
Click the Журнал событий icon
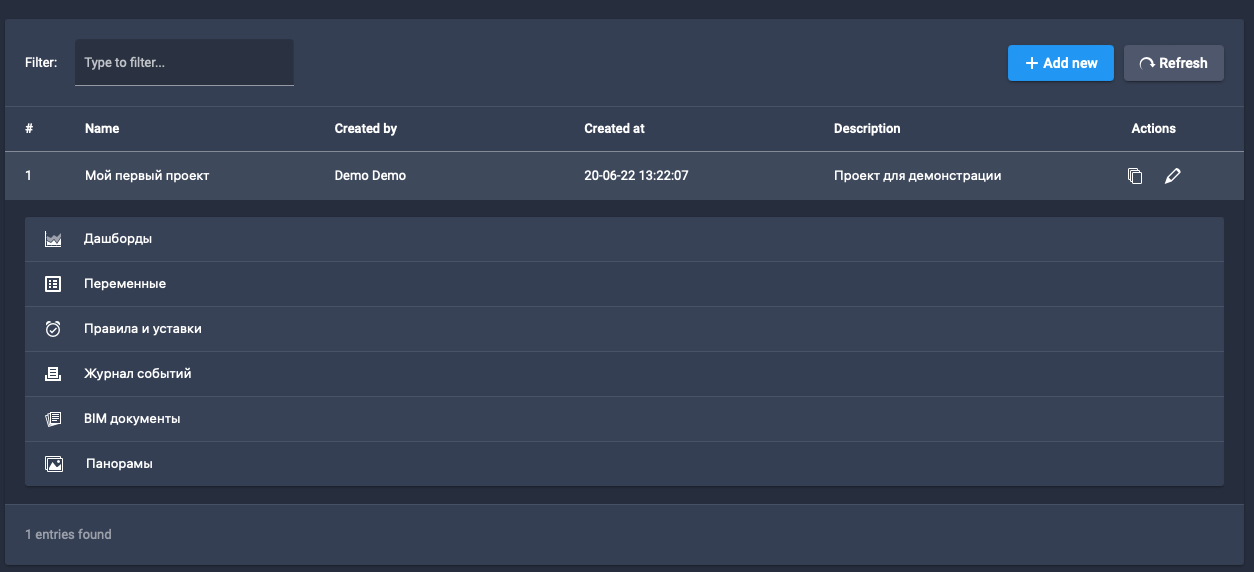(54, 374)
